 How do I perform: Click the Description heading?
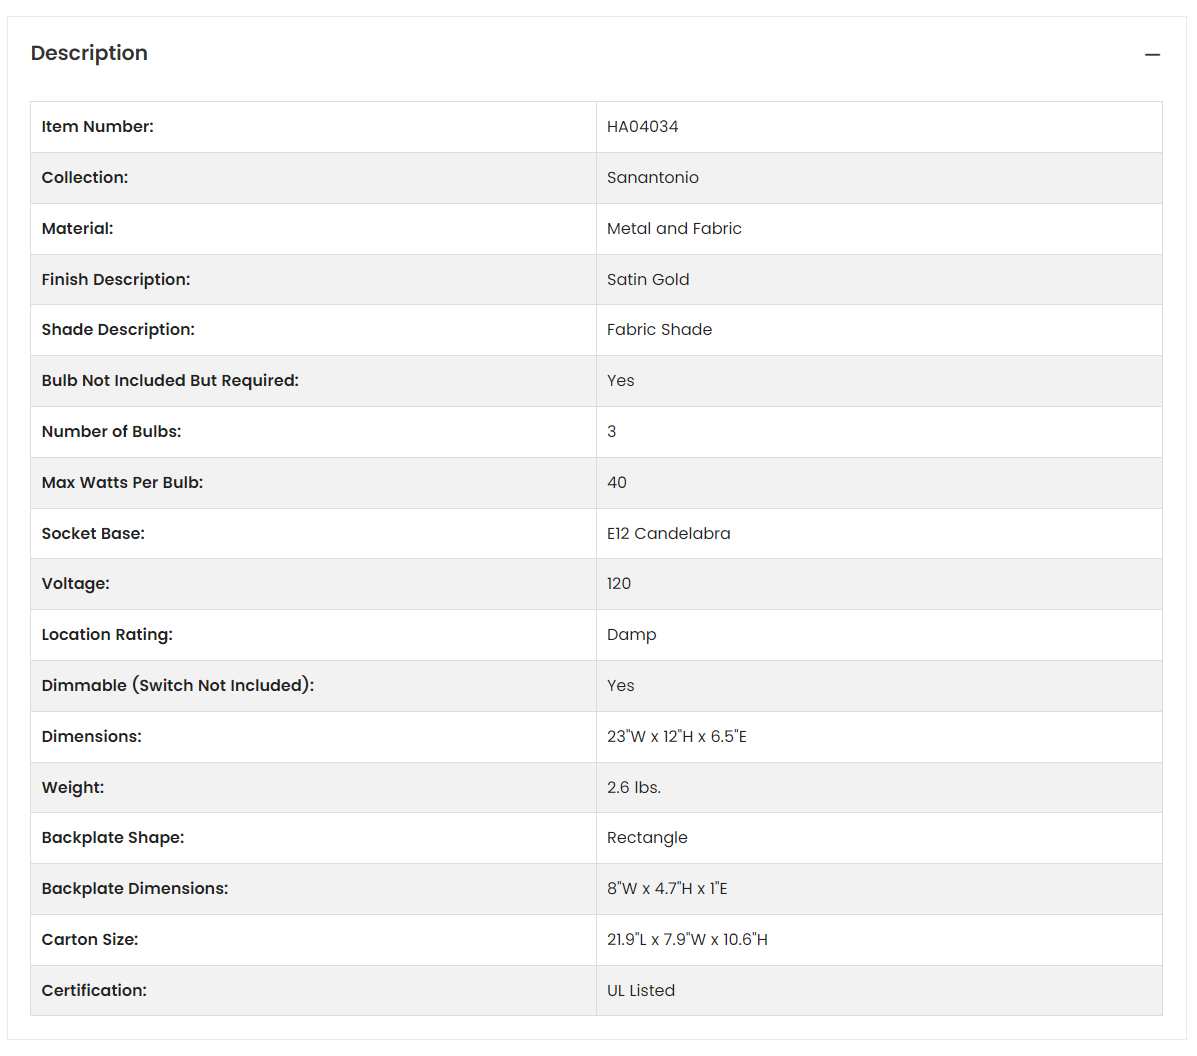tap(89, 53)
